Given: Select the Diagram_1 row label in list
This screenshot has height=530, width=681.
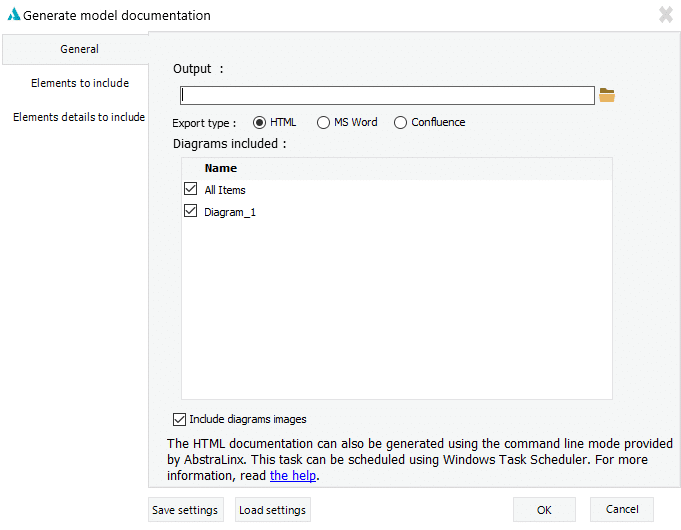Looking at the screenshot, I should tap(230, 212).
